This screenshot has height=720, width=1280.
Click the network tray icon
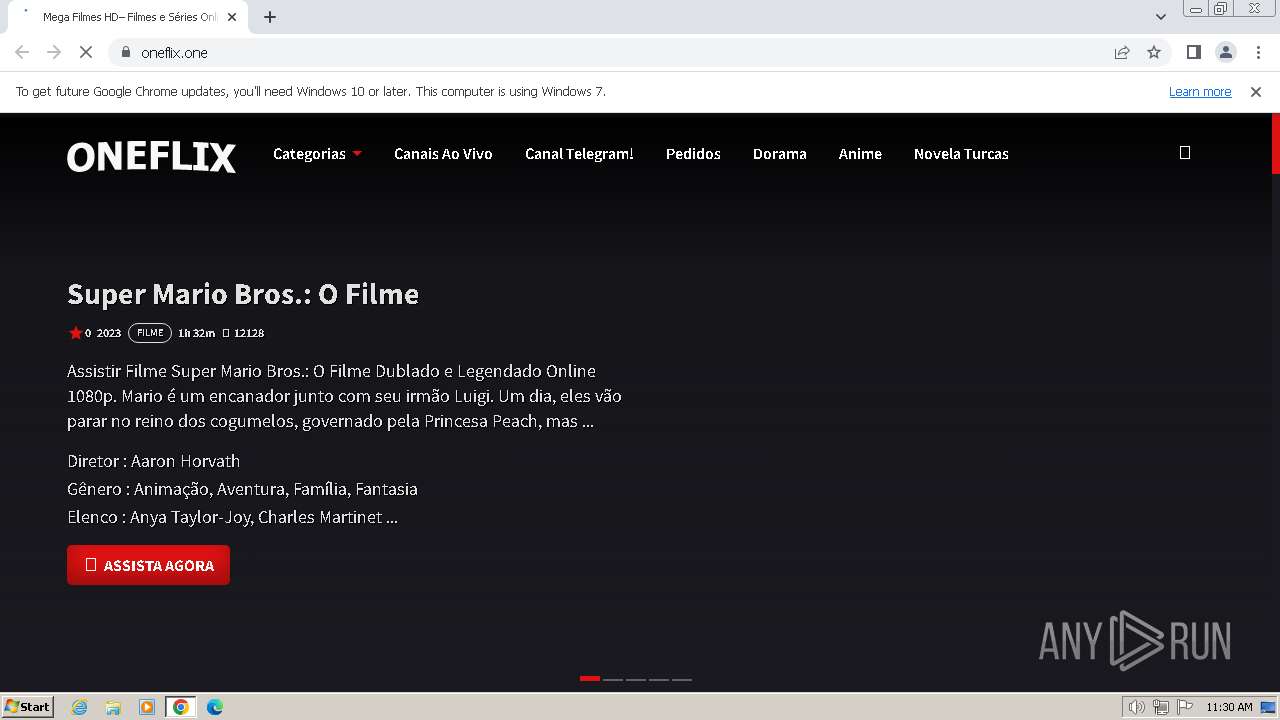pos(1161,707)
